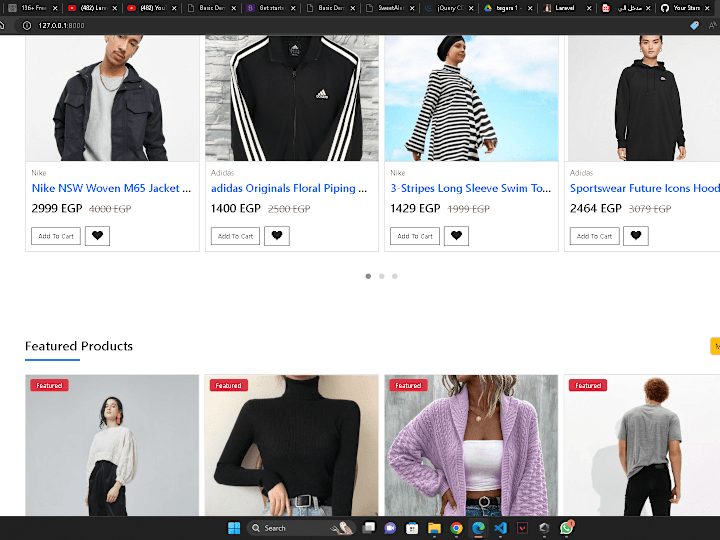
Task: Open featured grey t-shirt product image
Action: 643,445
